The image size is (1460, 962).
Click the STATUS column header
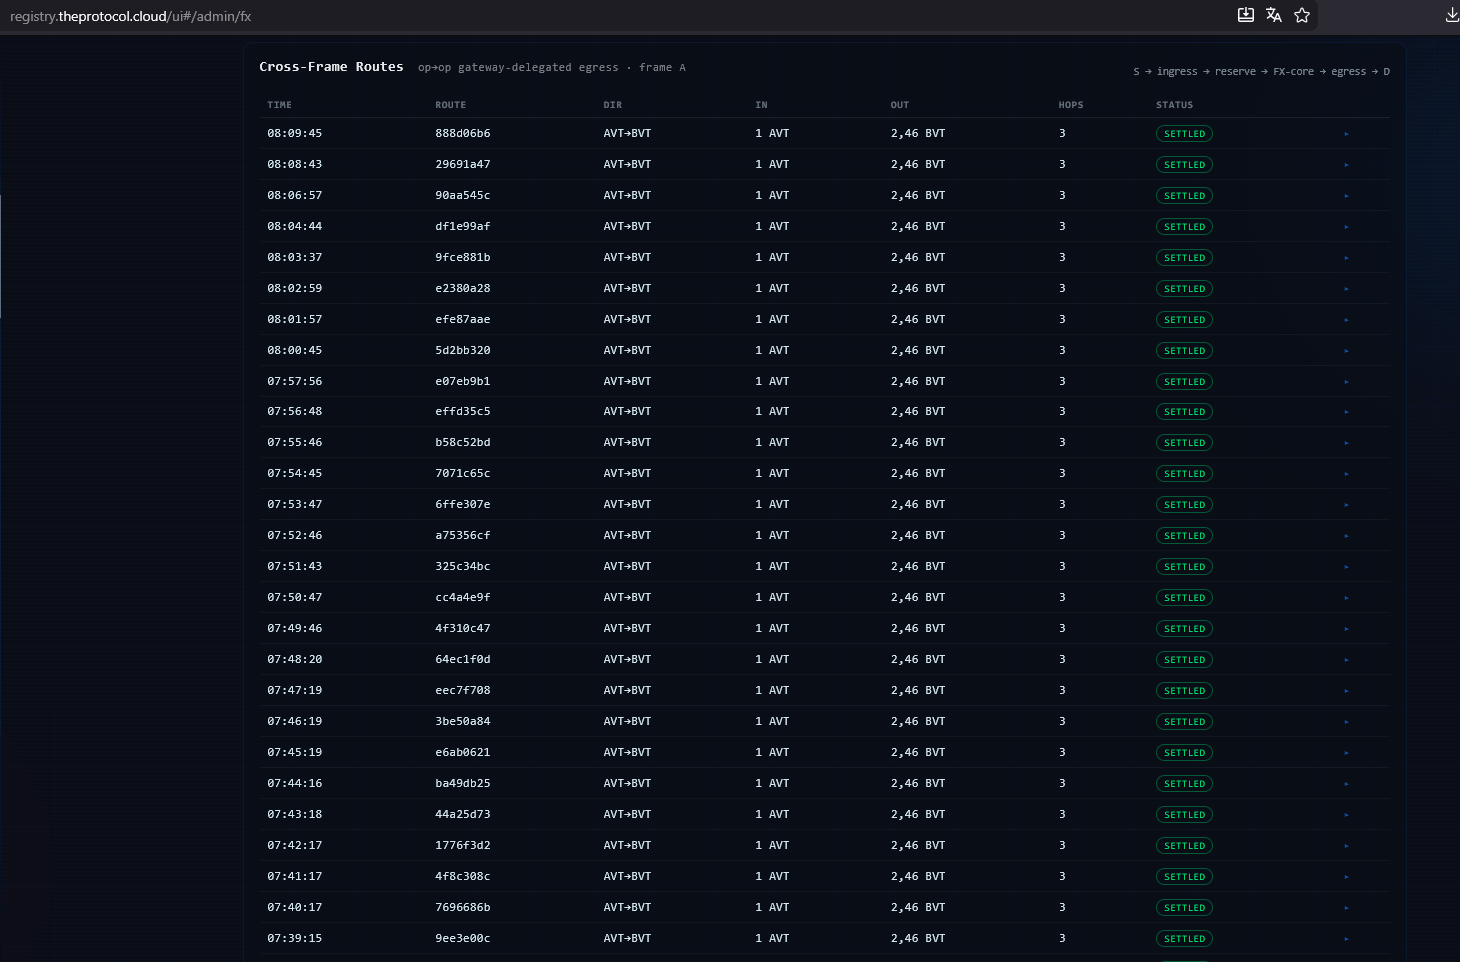click(1174, 105)
